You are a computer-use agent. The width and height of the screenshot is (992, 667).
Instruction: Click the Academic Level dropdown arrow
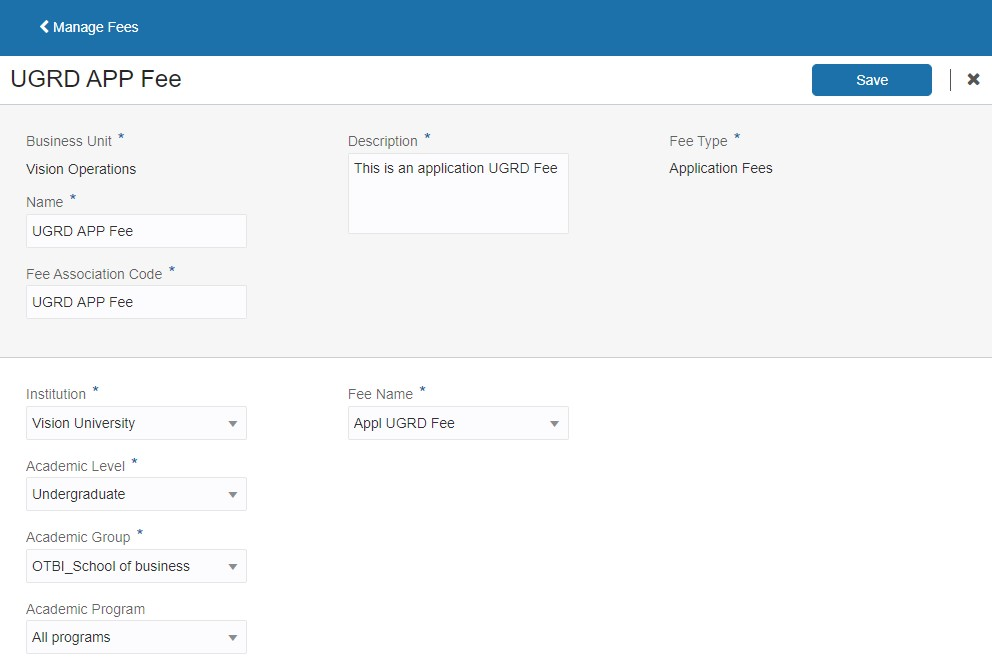point(233,495)
